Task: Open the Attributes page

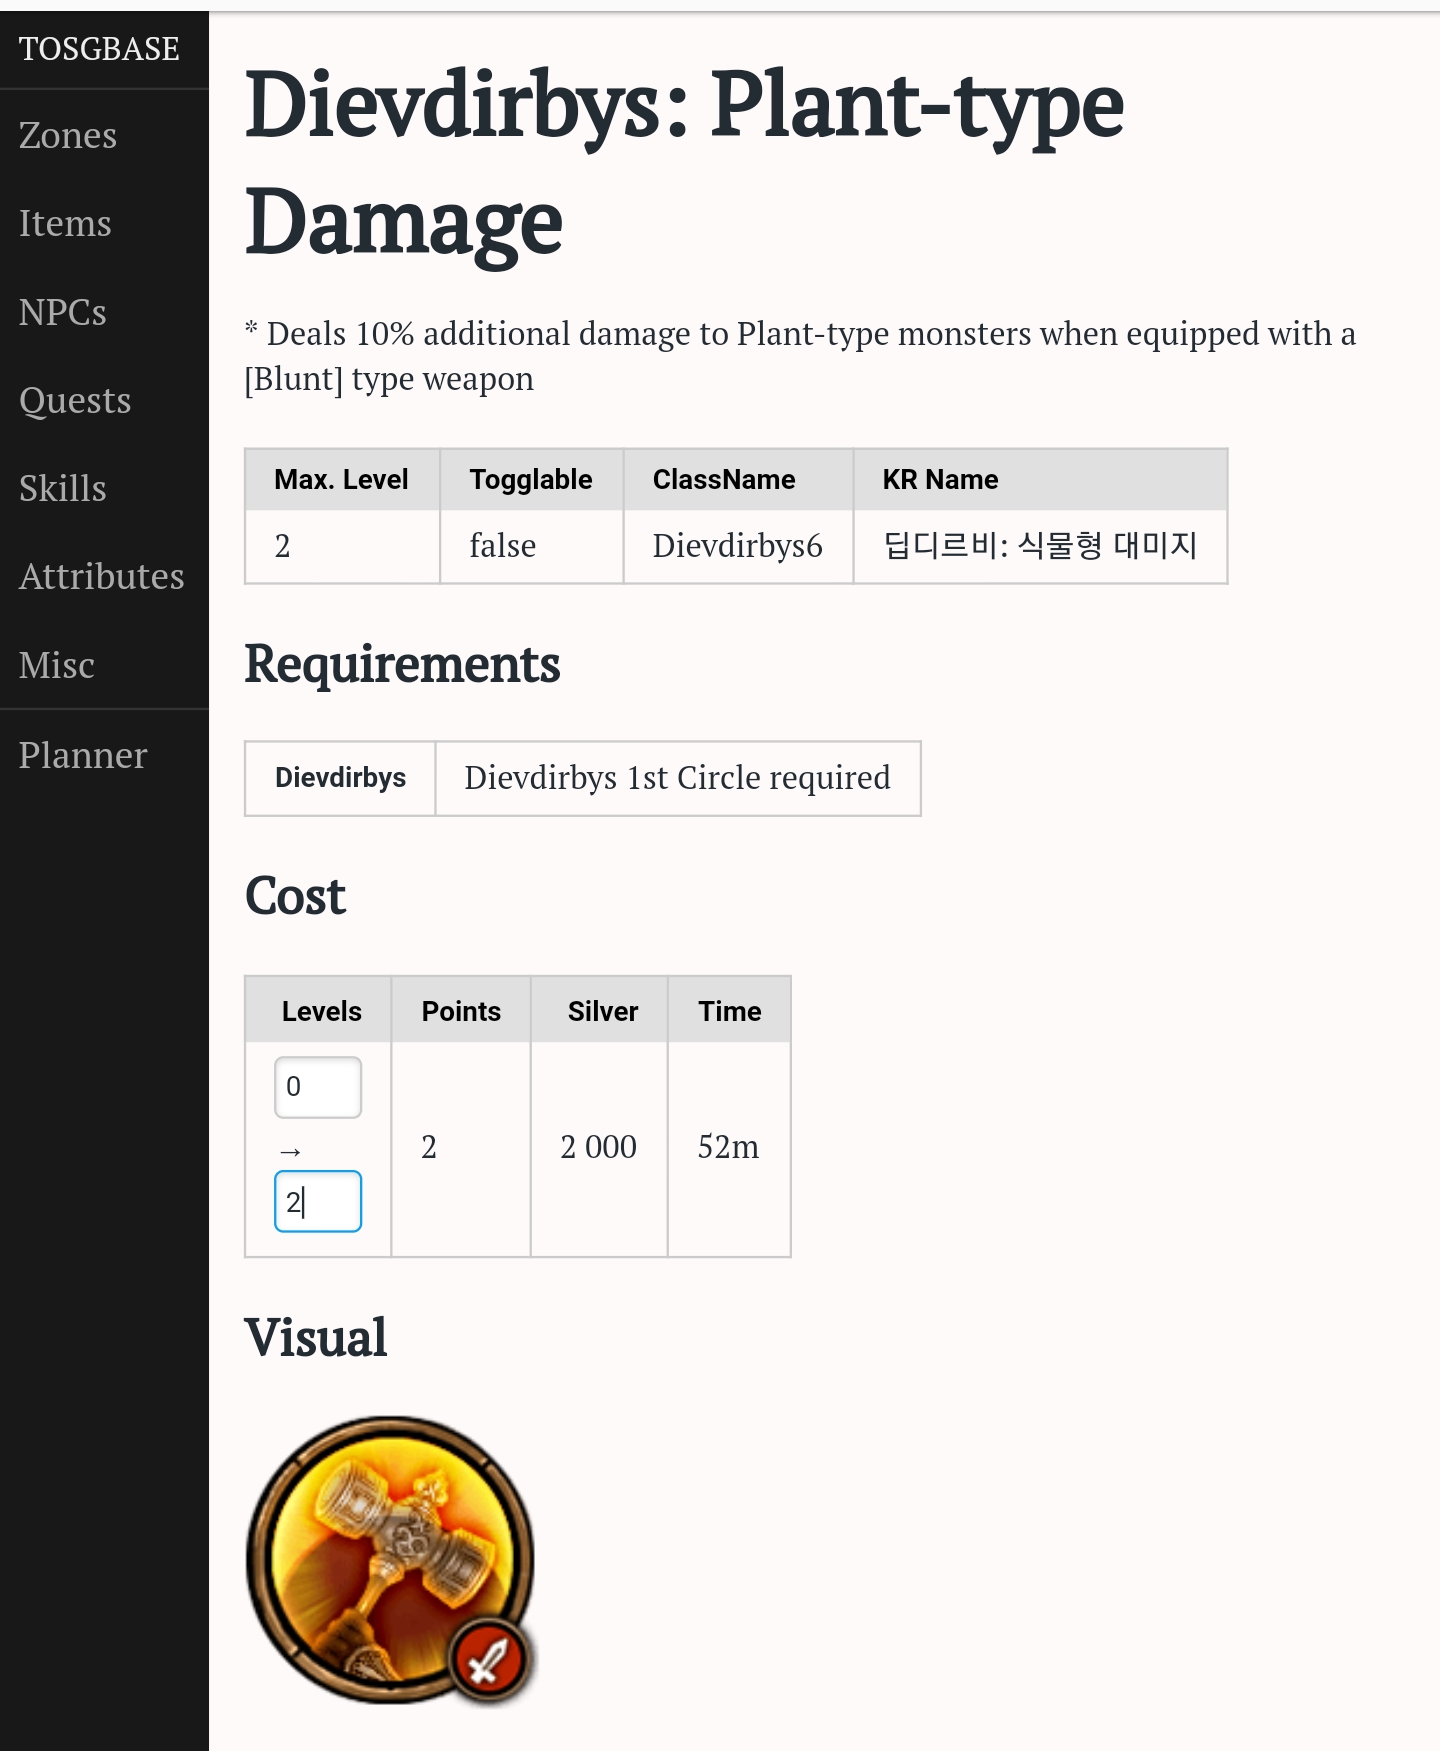Action: (101, 576)
